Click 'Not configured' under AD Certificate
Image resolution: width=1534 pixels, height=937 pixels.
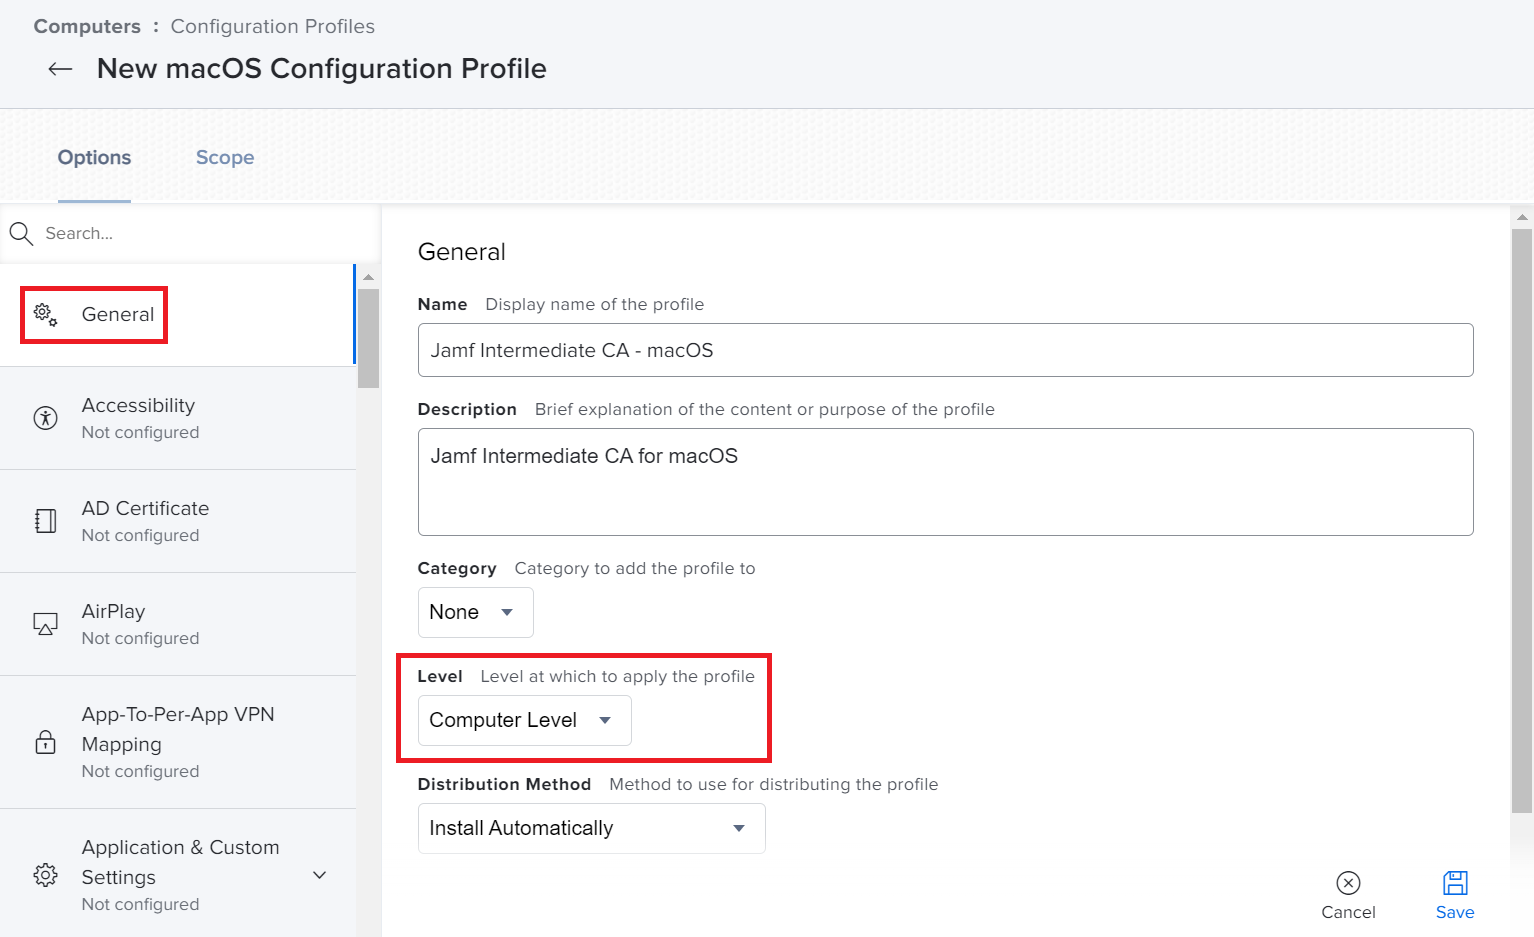tap(140, 535)
